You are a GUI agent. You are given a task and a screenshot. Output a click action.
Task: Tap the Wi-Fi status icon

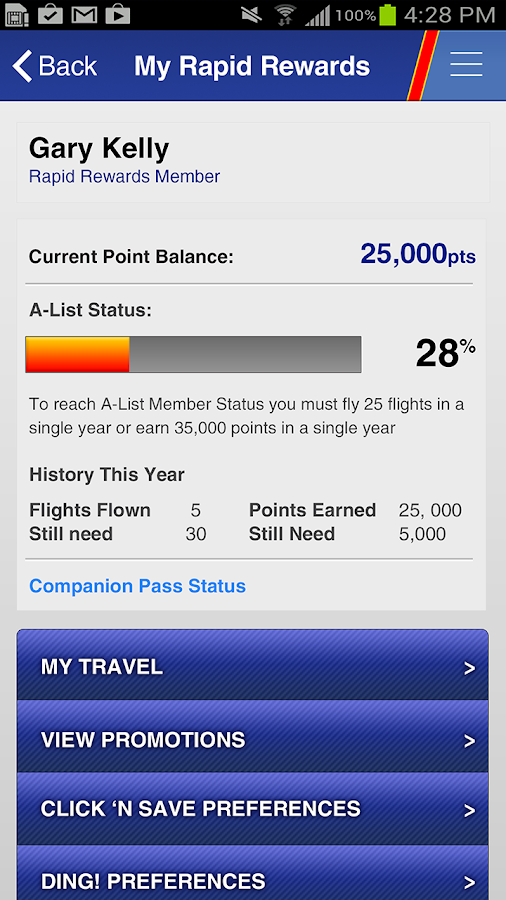[x=284, y=15]
